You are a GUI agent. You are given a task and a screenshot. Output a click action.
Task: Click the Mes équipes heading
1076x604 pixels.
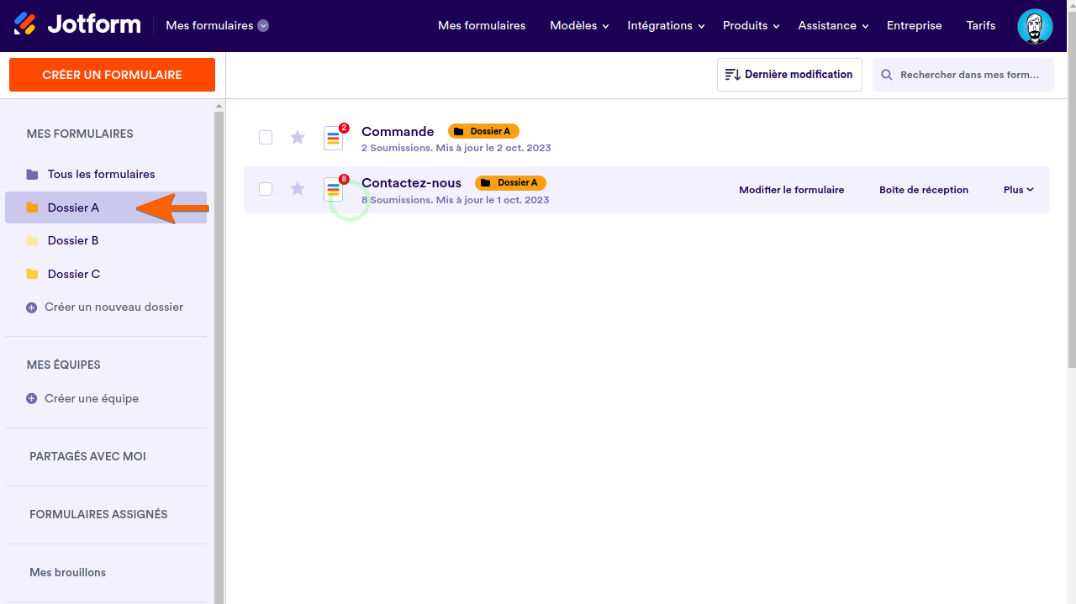63,364
